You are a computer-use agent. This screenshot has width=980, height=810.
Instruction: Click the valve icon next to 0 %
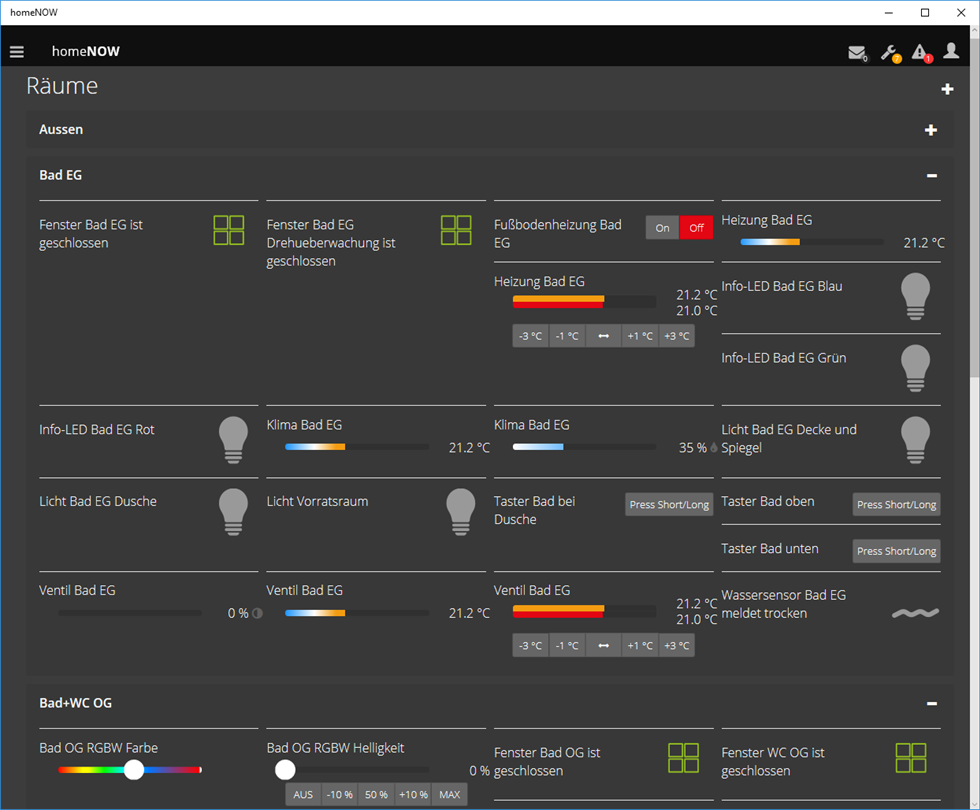[x=257, y=613]
